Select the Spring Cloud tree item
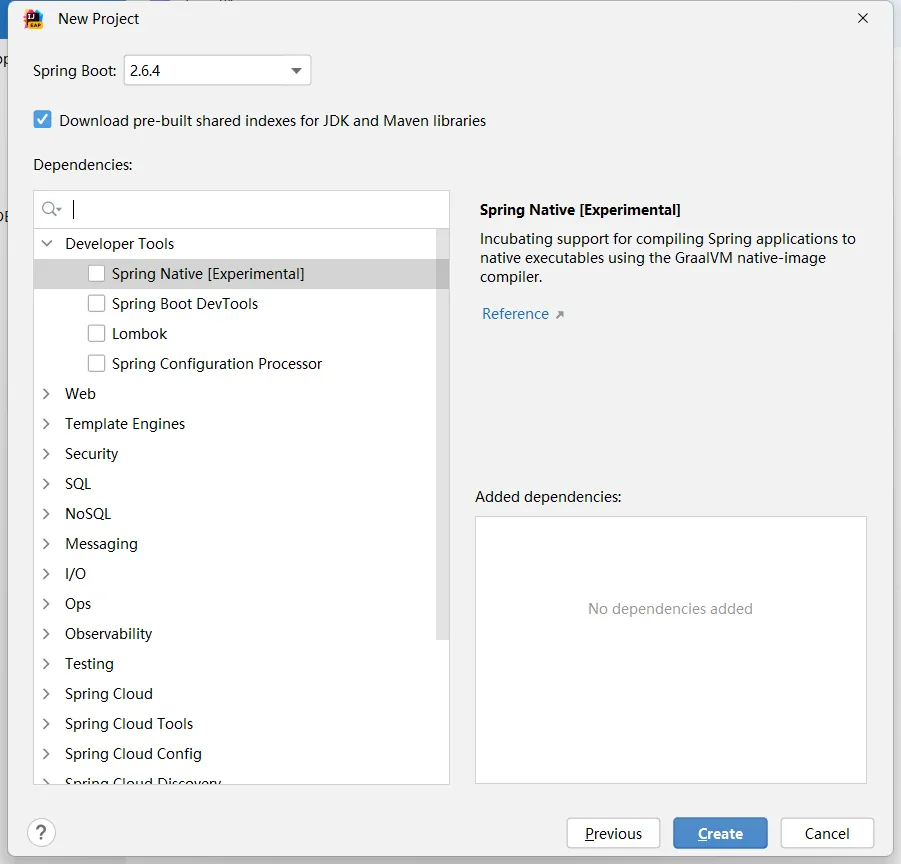 click(109, 694)
